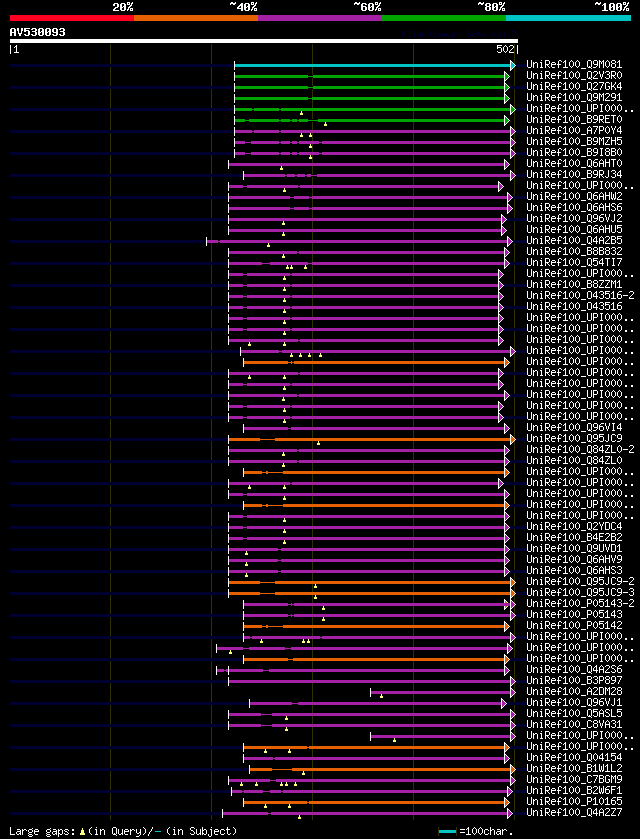640x839 pixels.
Task: Click the red 20% identity legend segment
Action: point(72,18)
